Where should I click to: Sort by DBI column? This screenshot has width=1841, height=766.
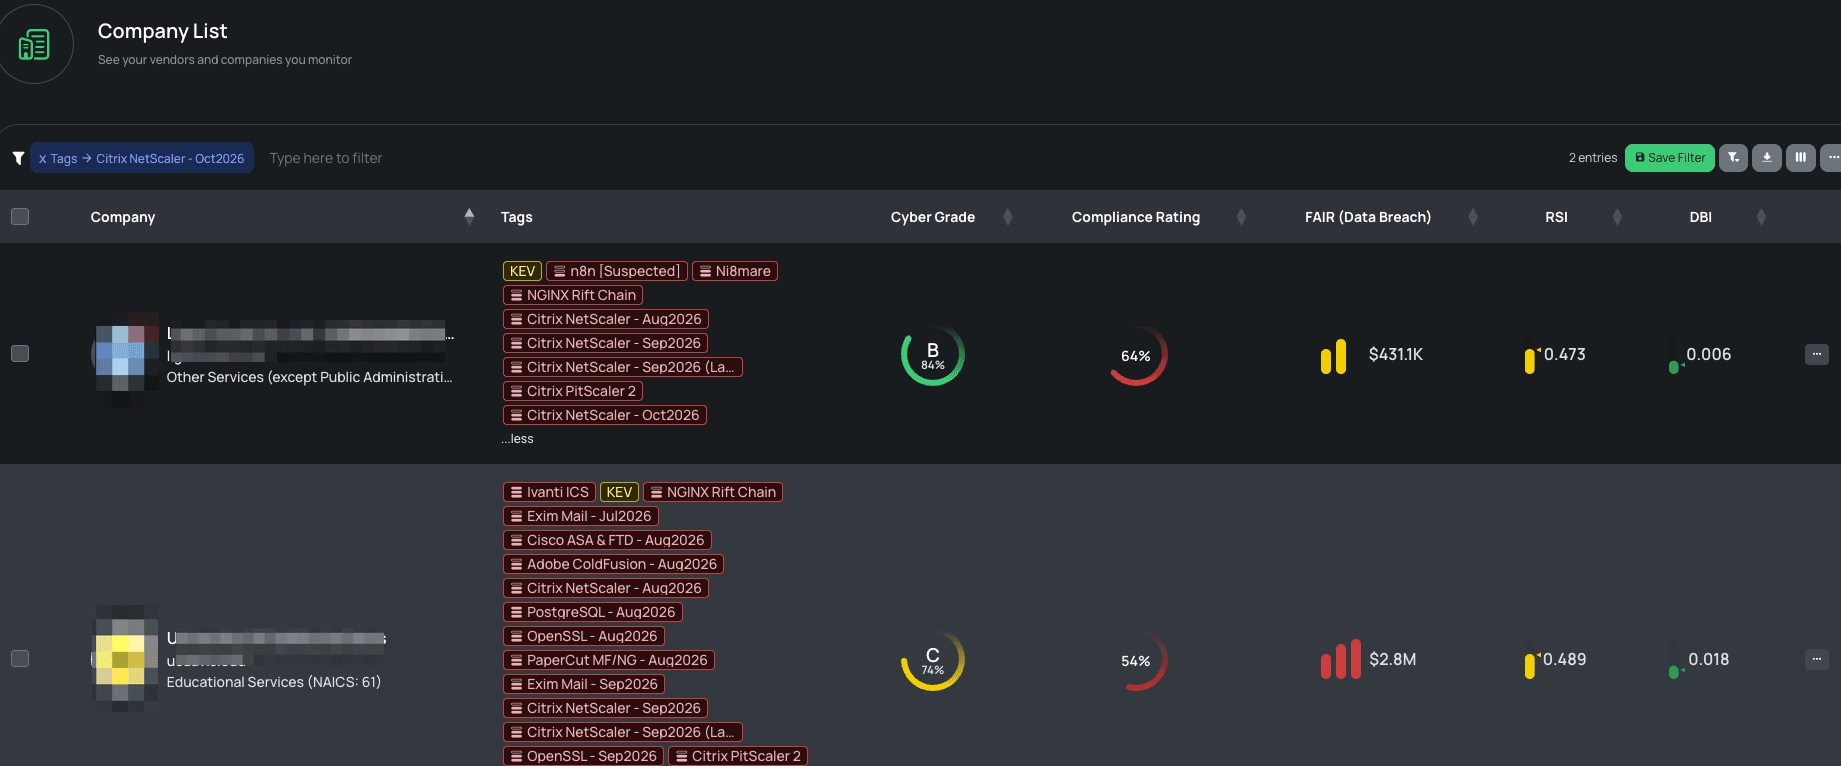click(1761, 217)
